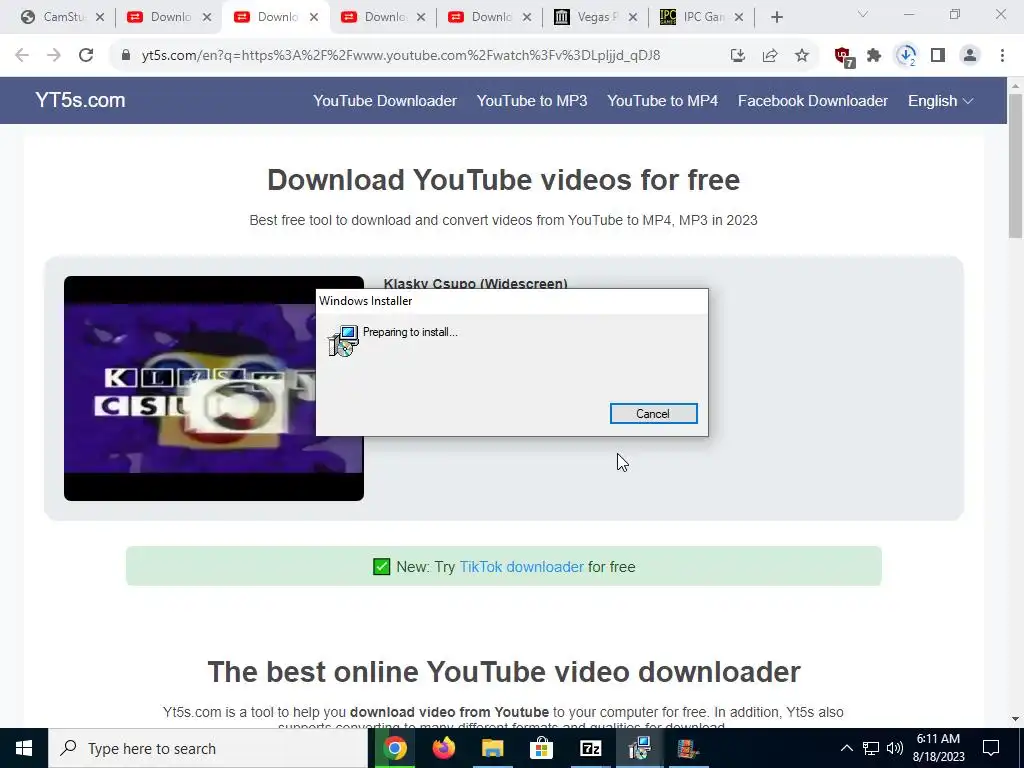Open volume control tray icon
The height and width of the screenshot is (768, 1024).
895,748
